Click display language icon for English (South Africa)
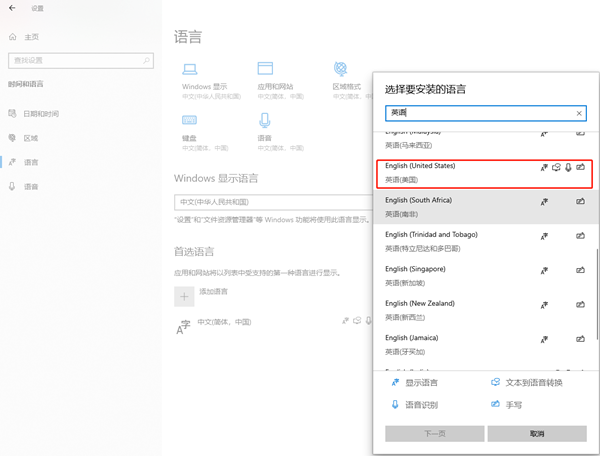 pos(544,202)
